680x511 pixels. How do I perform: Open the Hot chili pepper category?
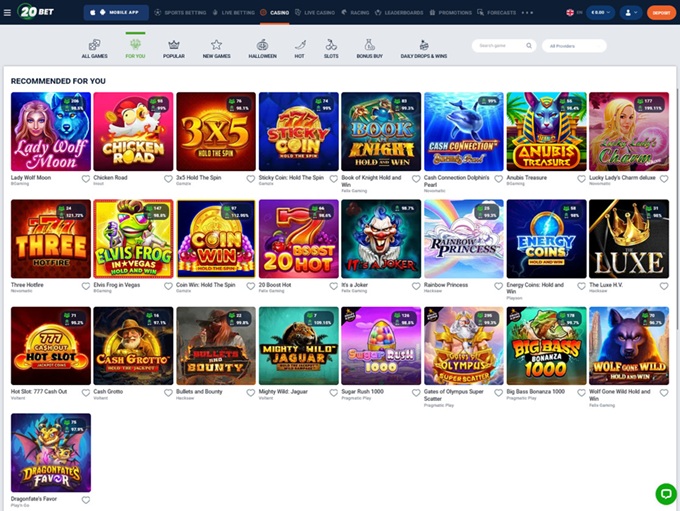point(300,48)
